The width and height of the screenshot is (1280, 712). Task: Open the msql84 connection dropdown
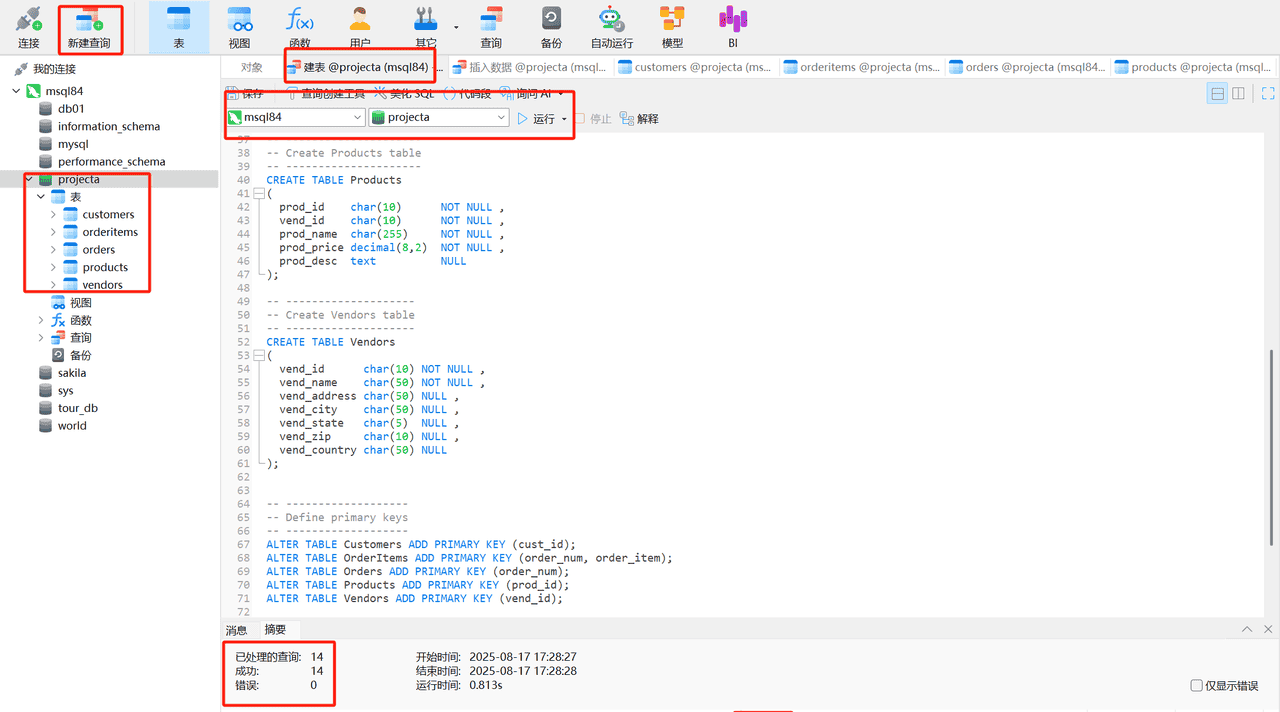[295, 118]
